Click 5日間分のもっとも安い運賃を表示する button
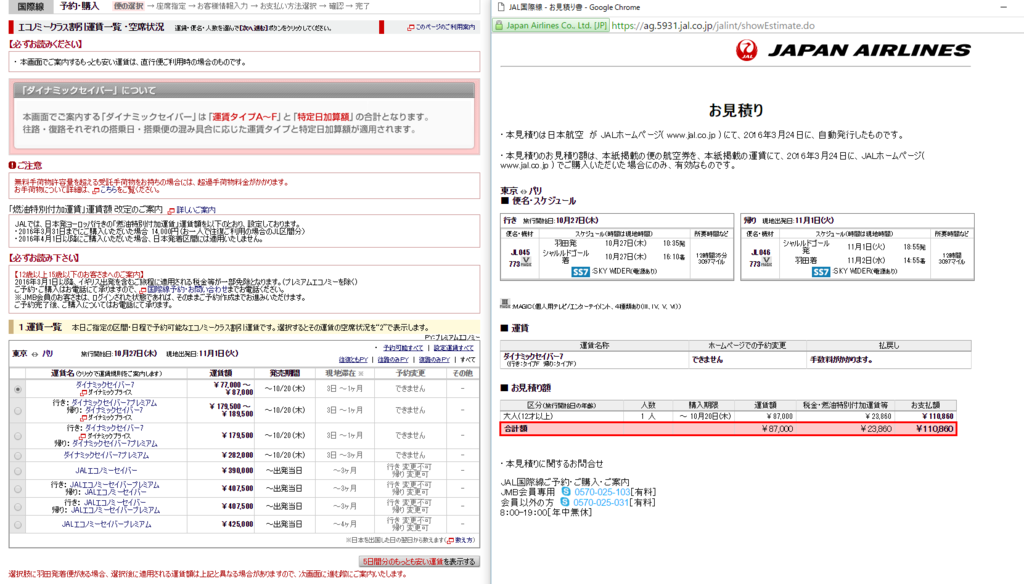 coord(419,562)
